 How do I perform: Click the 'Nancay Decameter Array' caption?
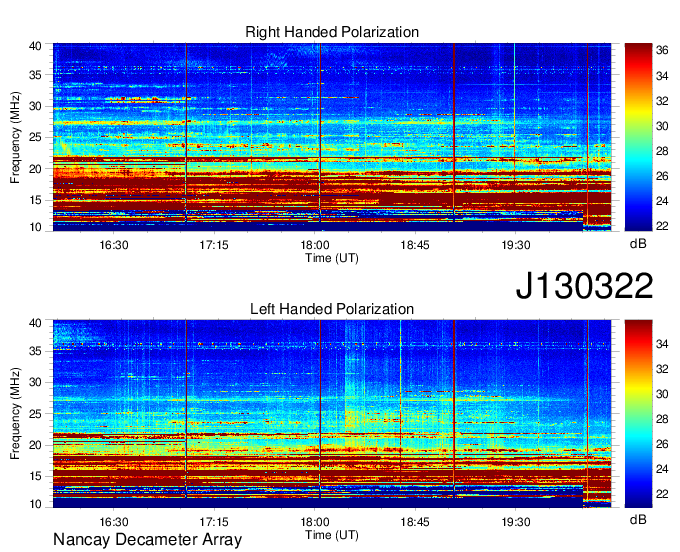pos(147,540)
